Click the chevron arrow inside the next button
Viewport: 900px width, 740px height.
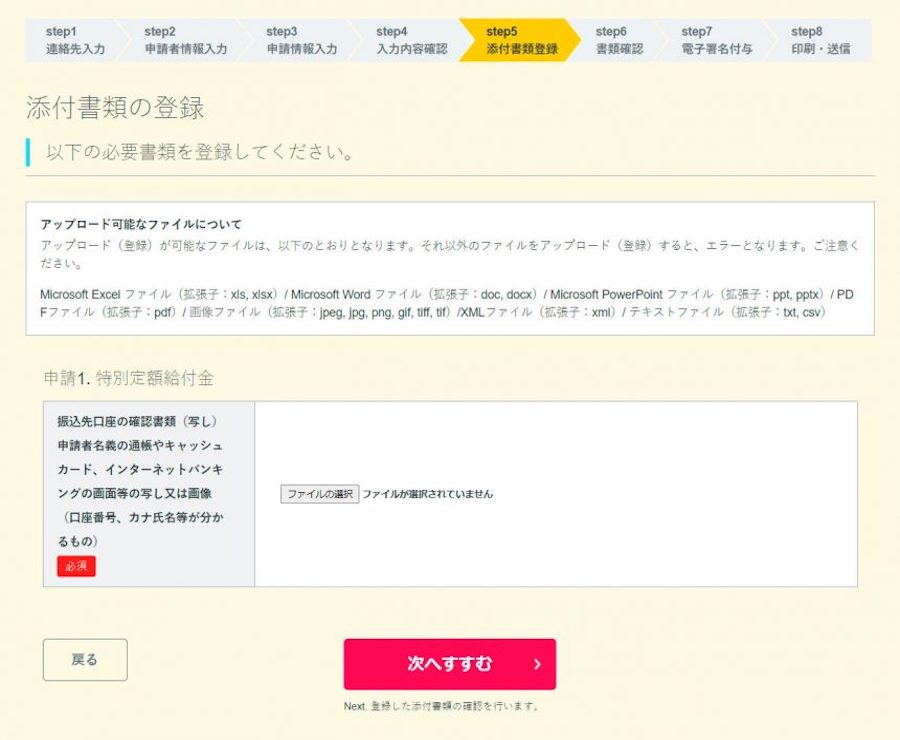[537, 664]
